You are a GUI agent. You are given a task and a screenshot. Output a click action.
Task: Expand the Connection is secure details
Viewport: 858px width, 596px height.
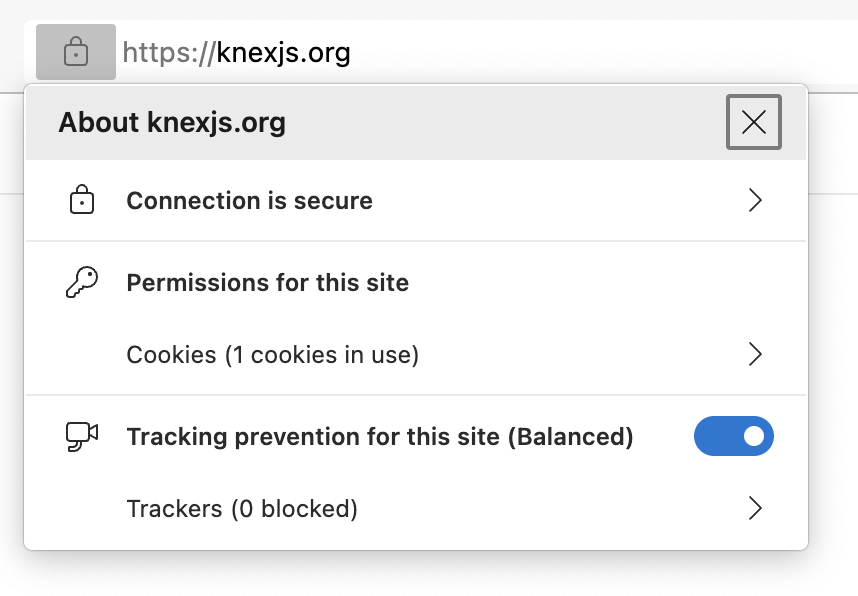pyautogui.click(x=756, y=199)
